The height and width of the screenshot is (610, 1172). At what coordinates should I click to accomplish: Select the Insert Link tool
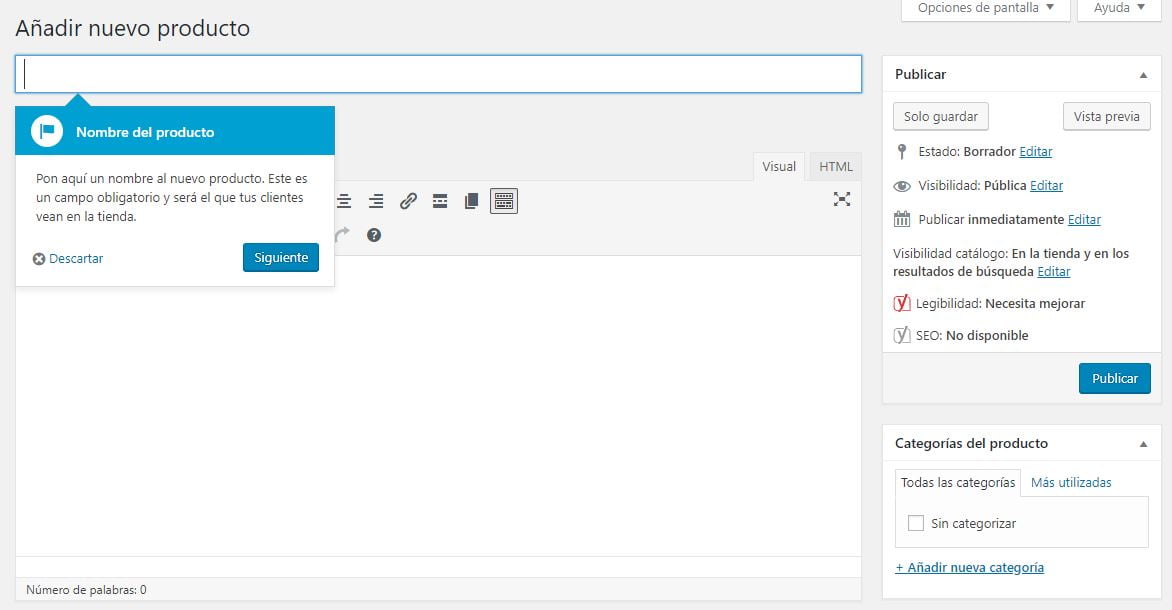point(407,200)
